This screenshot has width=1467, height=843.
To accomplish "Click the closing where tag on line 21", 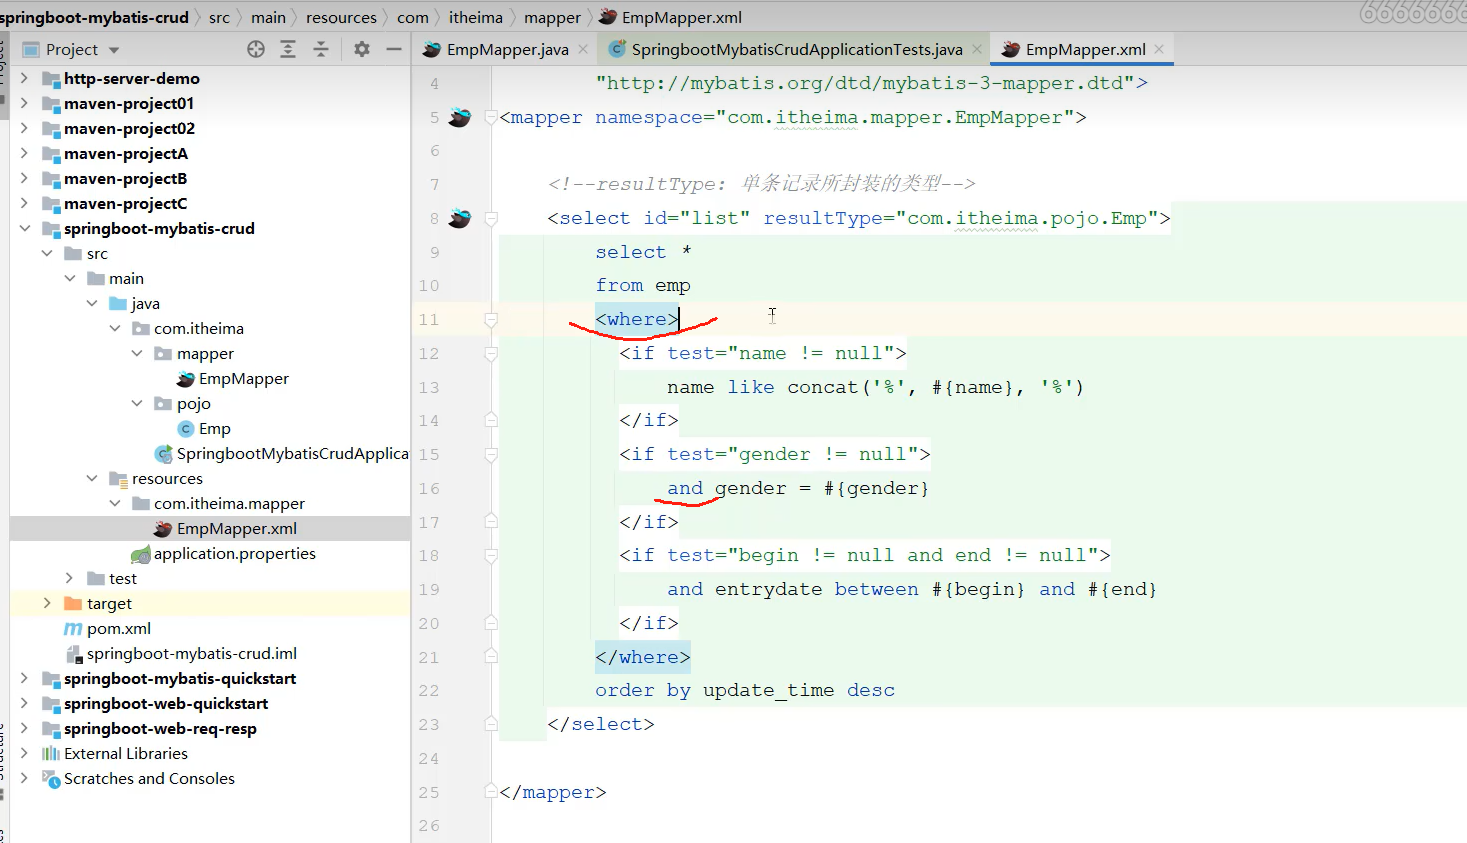I will pos(642,657).
